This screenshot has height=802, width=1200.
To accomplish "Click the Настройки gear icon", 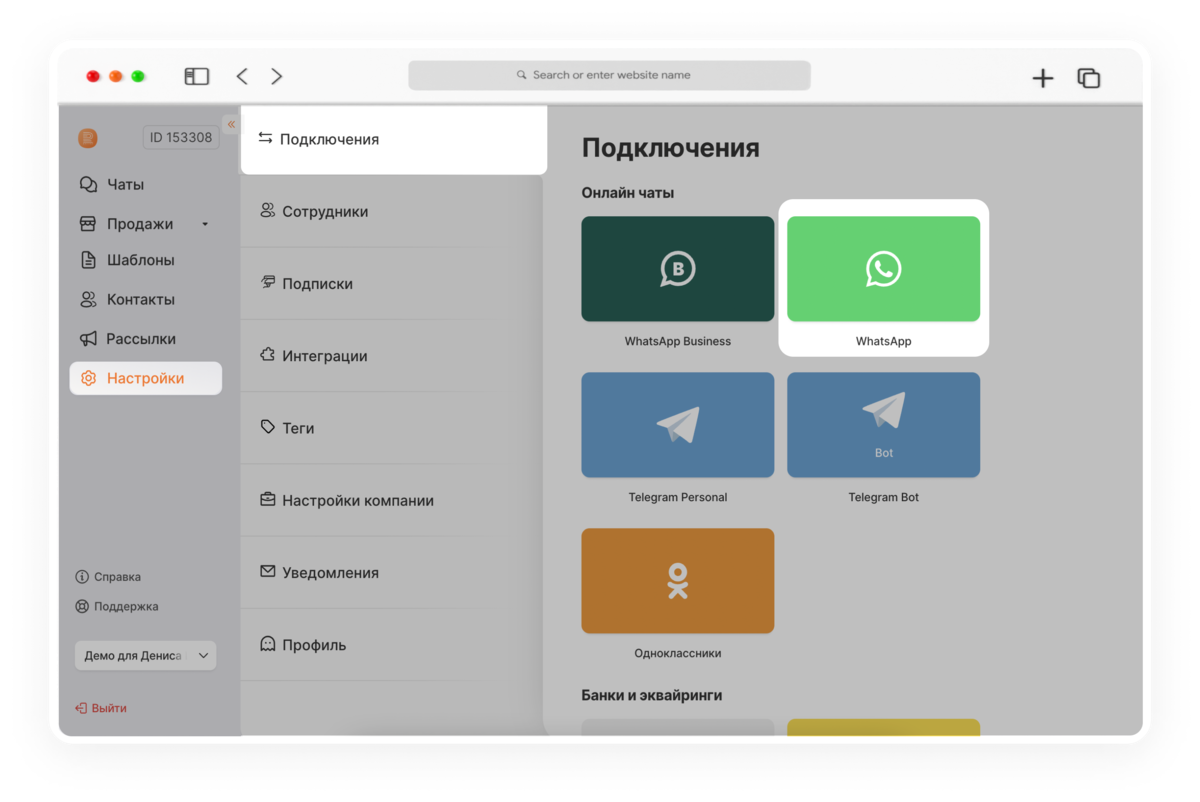I will 88,378.
